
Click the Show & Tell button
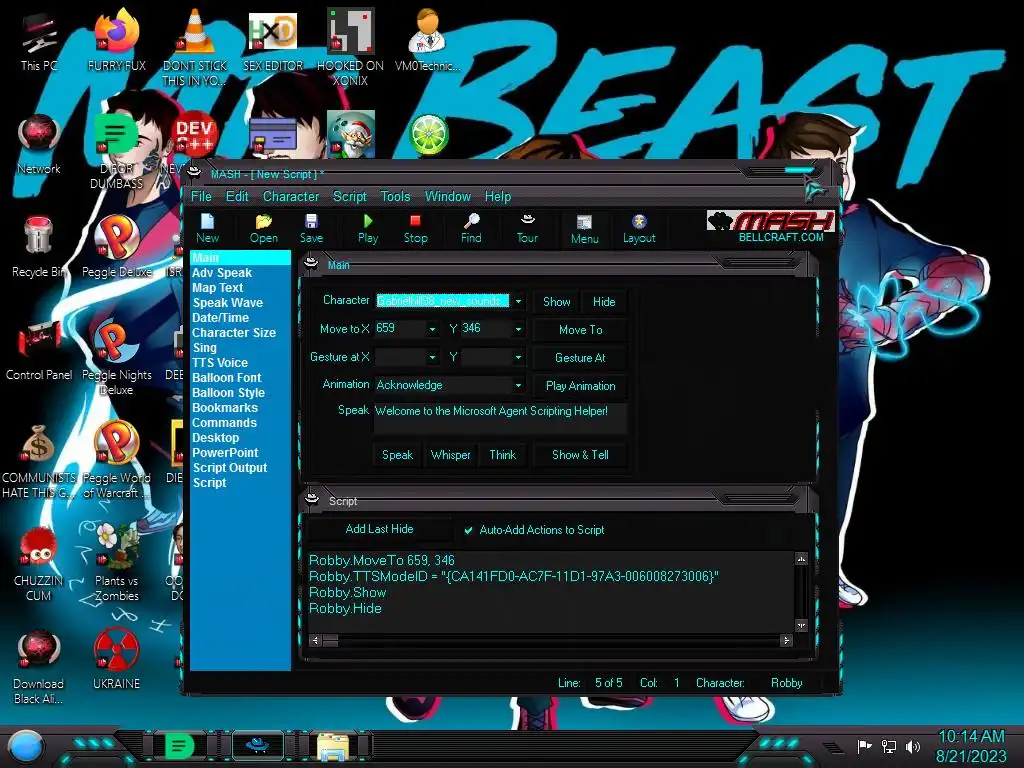click(581, 455)
